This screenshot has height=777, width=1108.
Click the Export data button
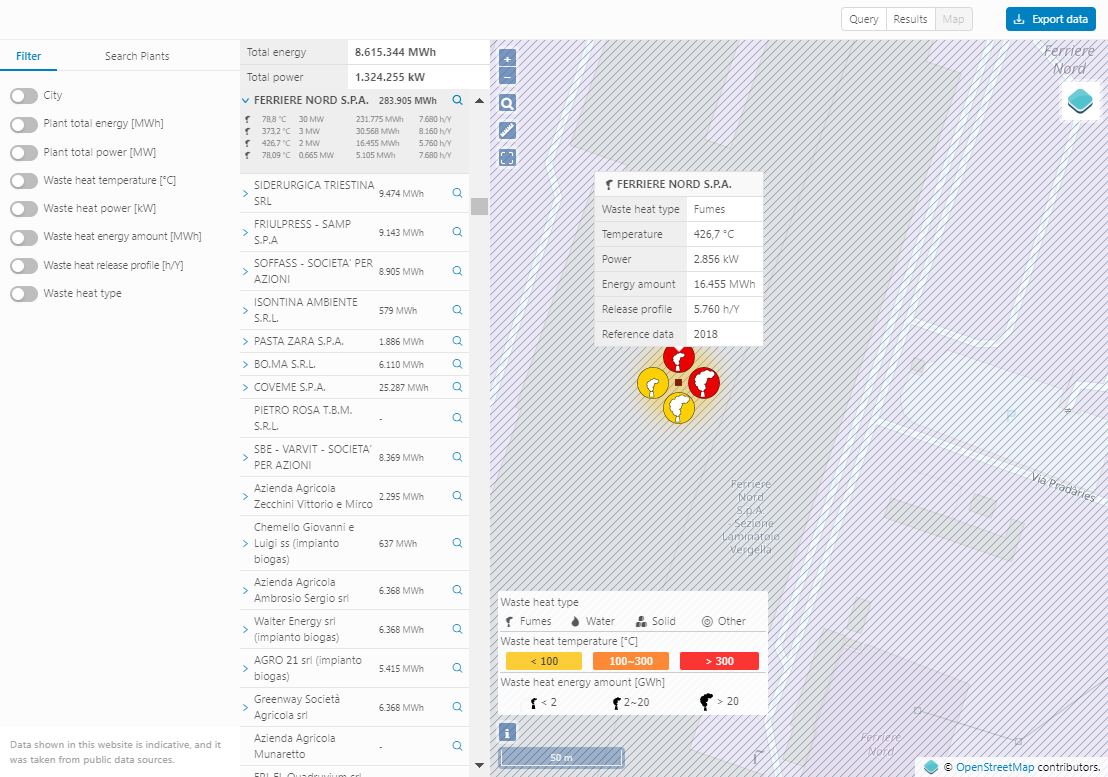[x=1051, y=19]
